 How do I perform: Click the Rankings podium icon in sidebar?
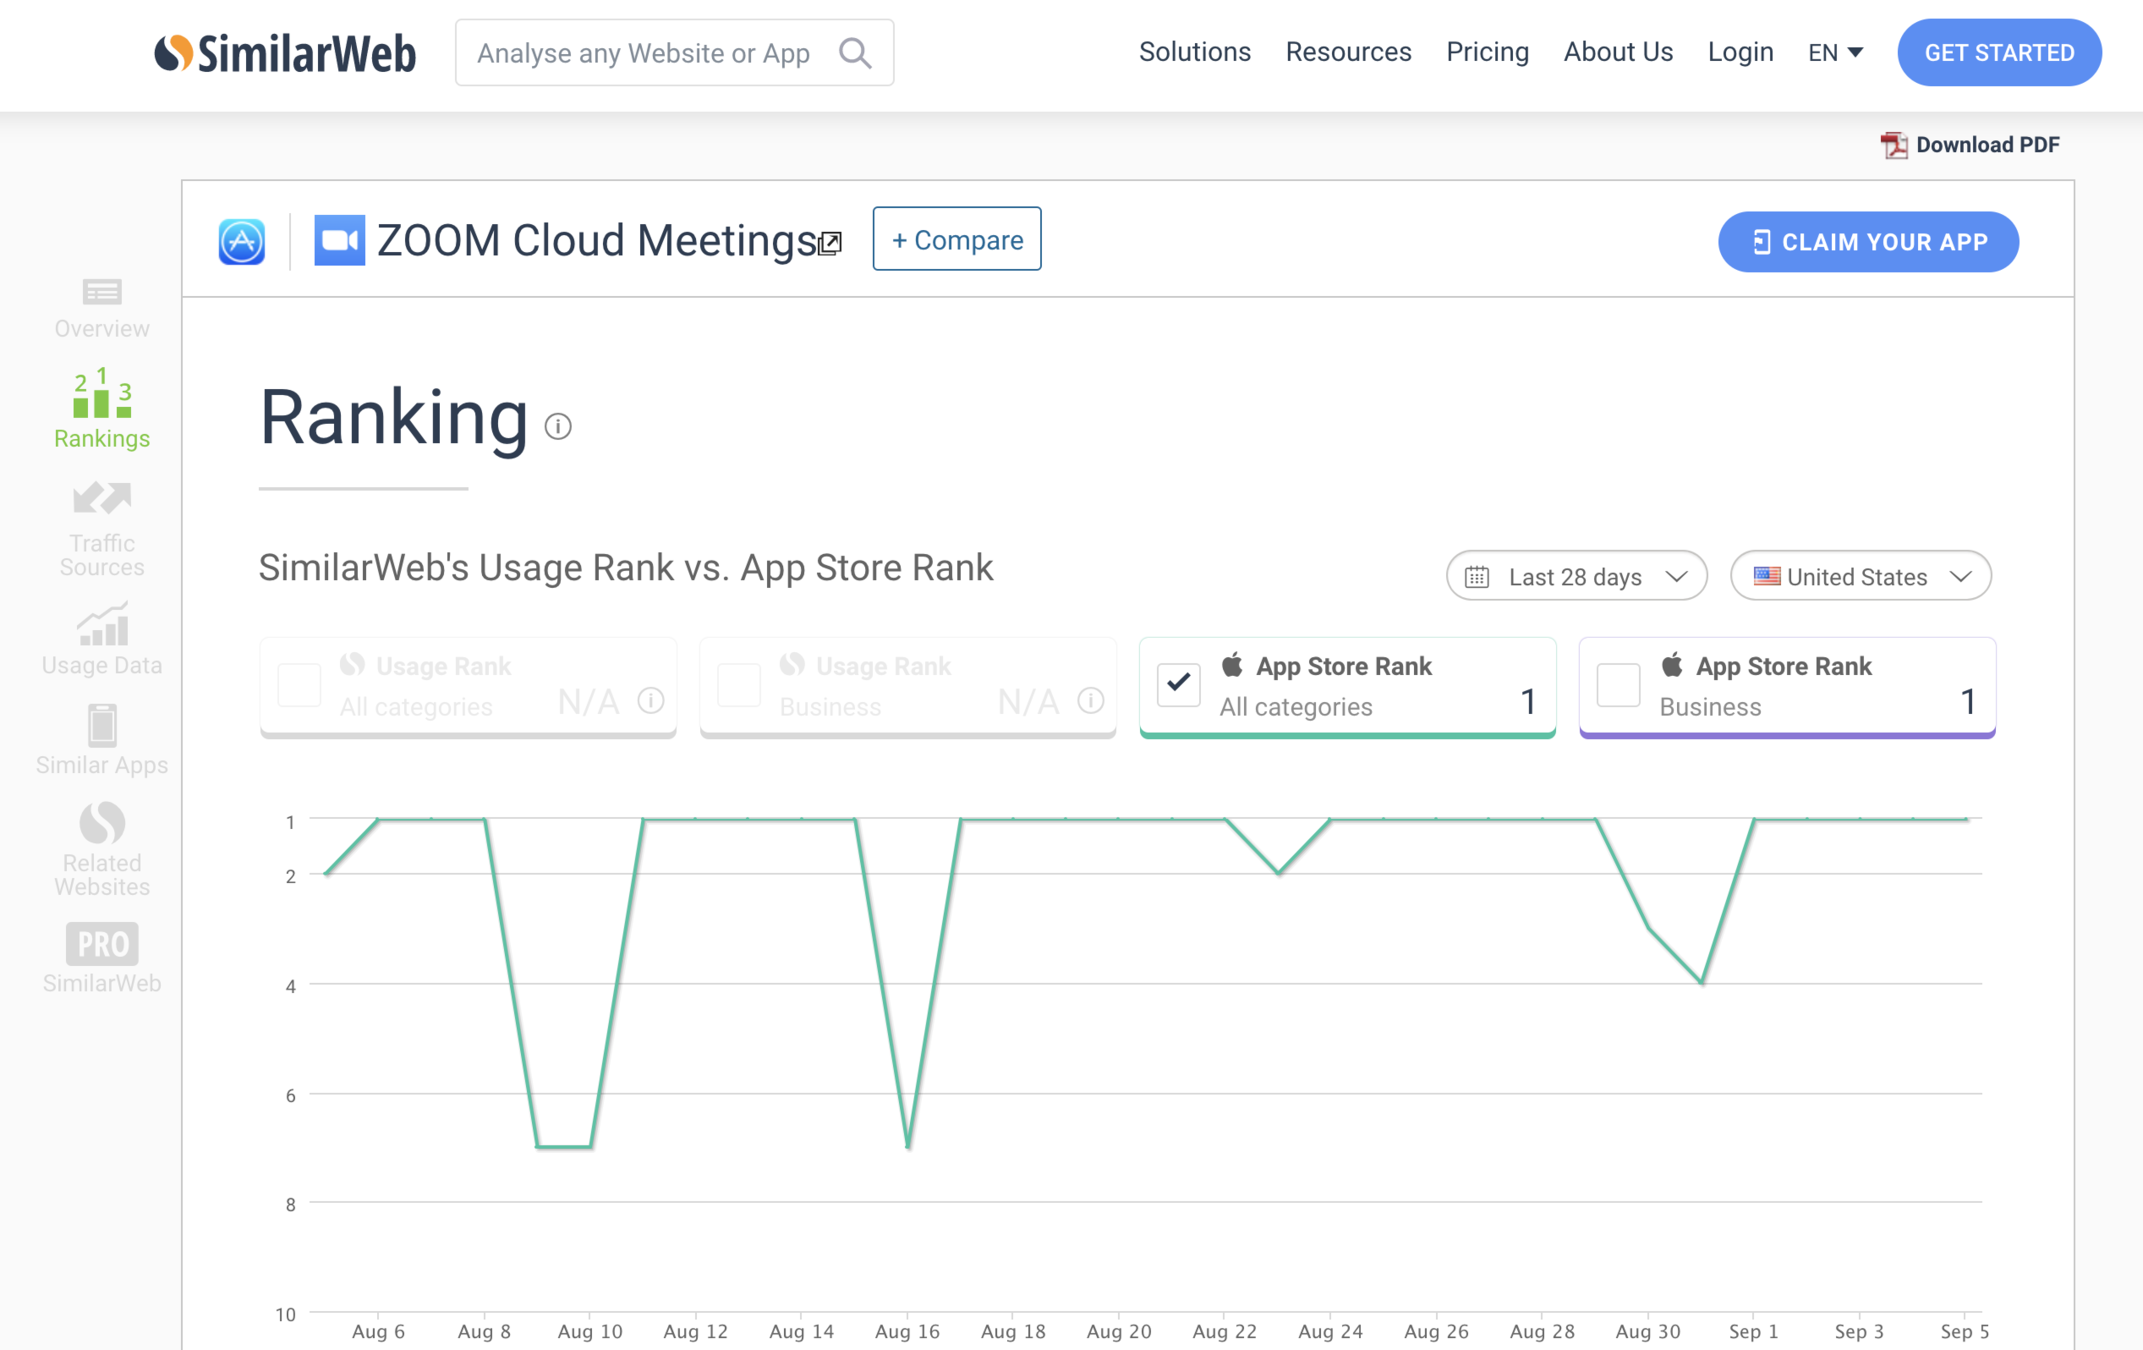101,394
